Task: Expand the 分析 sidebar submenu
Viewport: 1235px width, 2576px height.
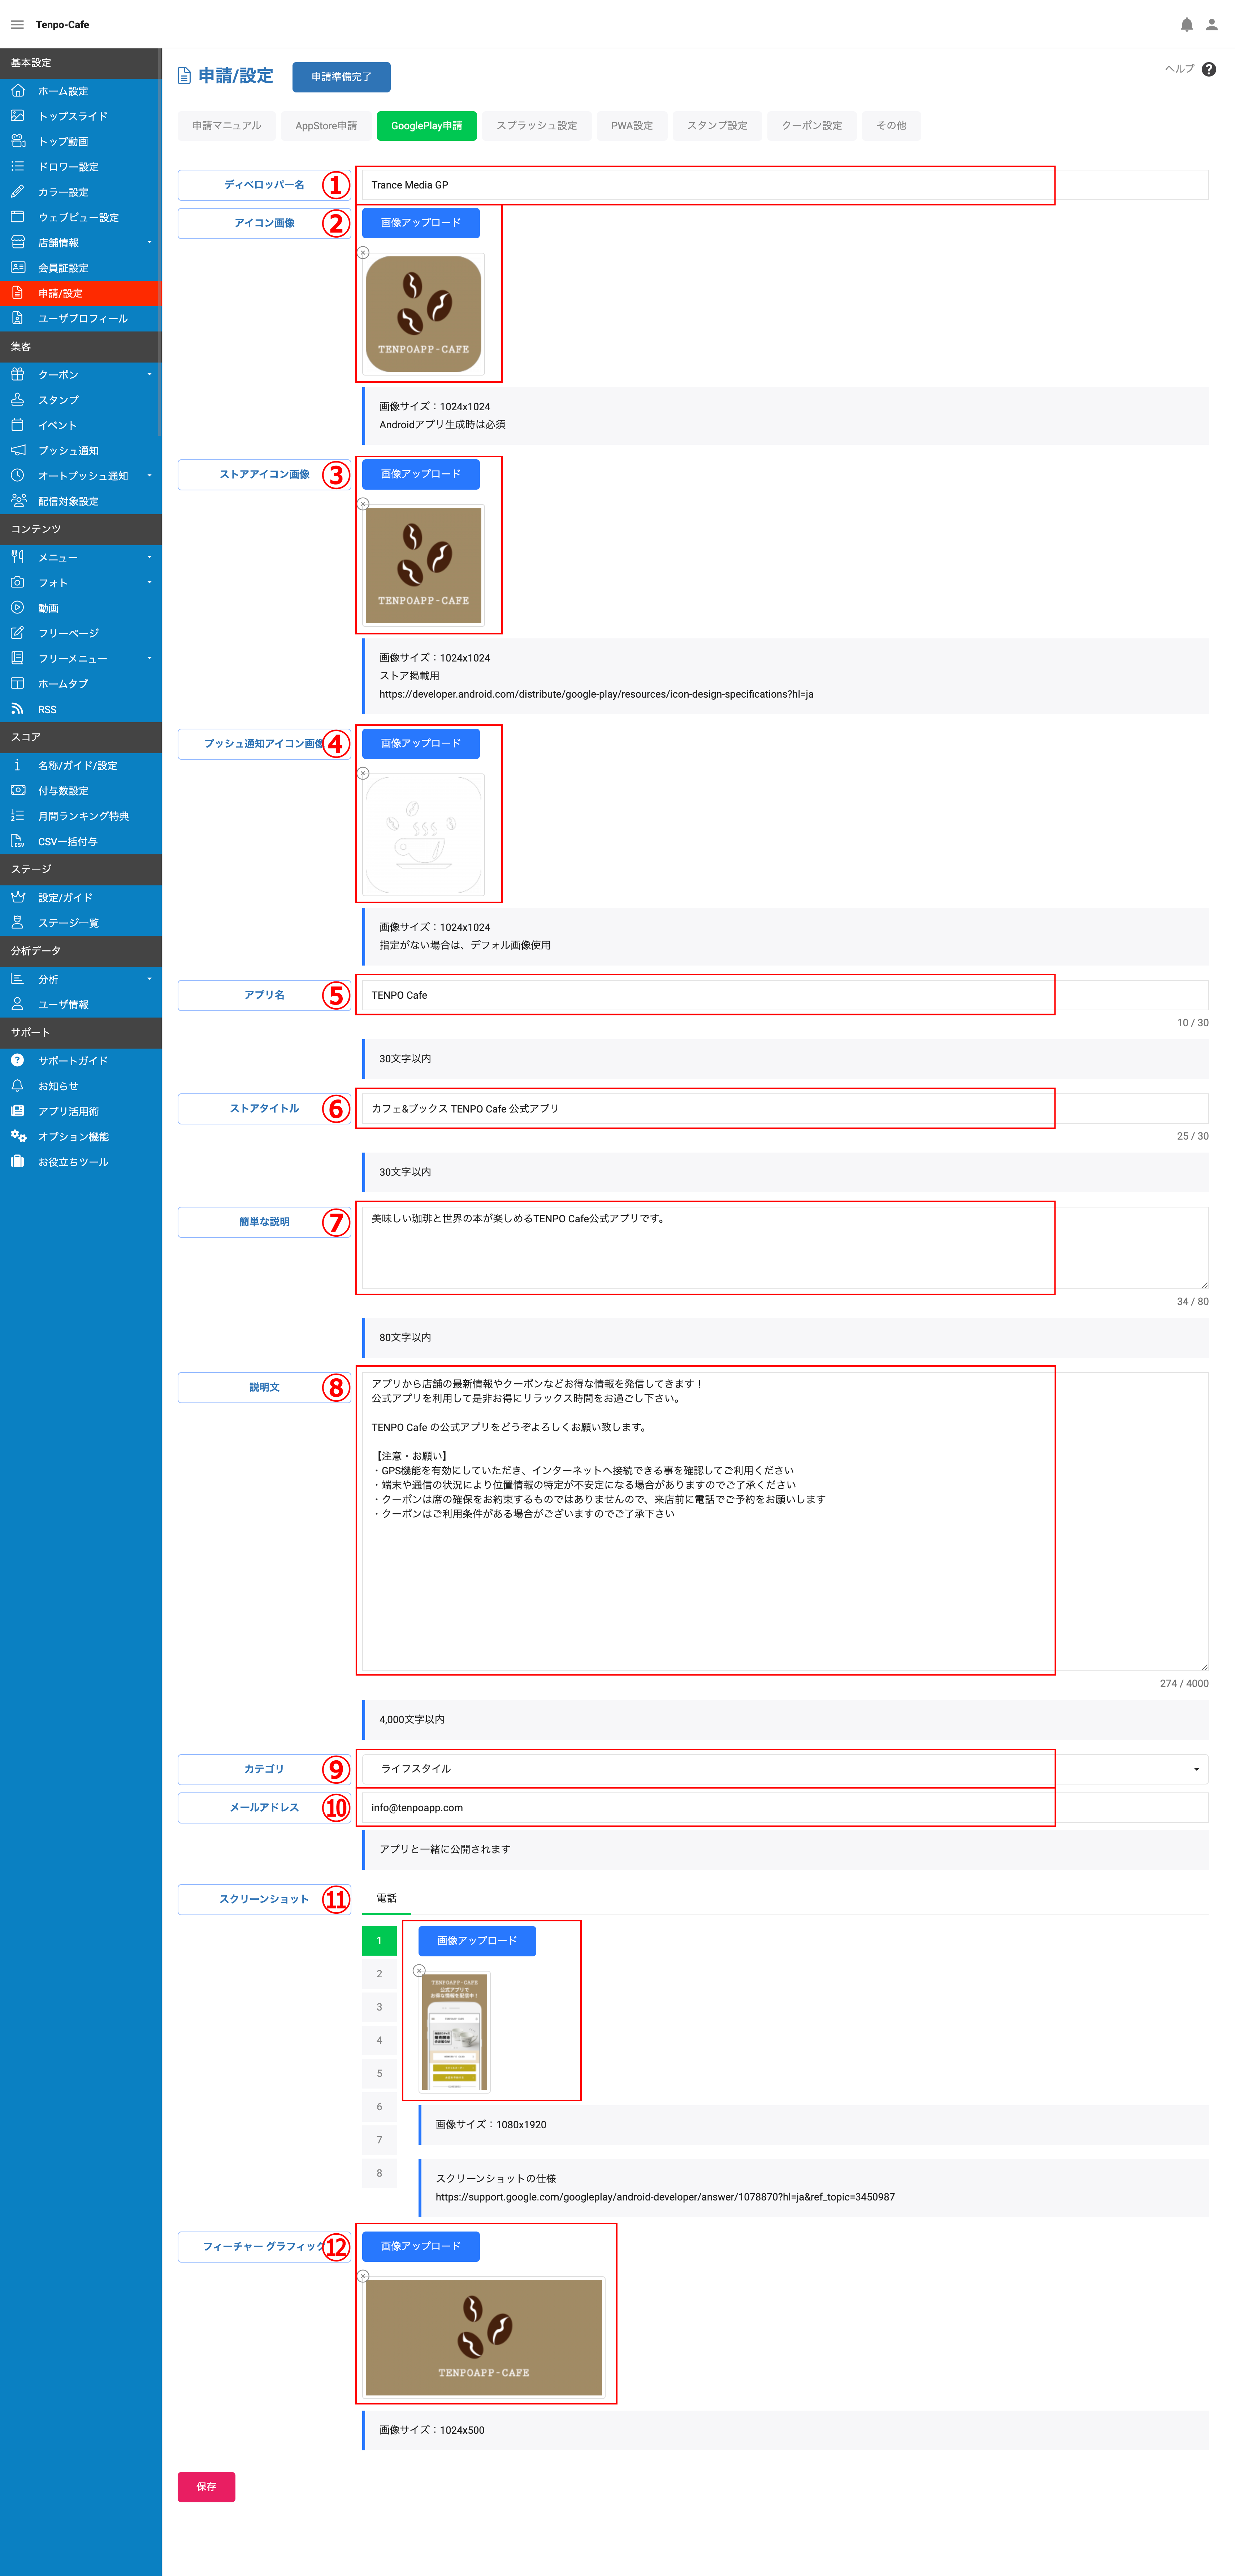Action: click(x=149, y=979)
